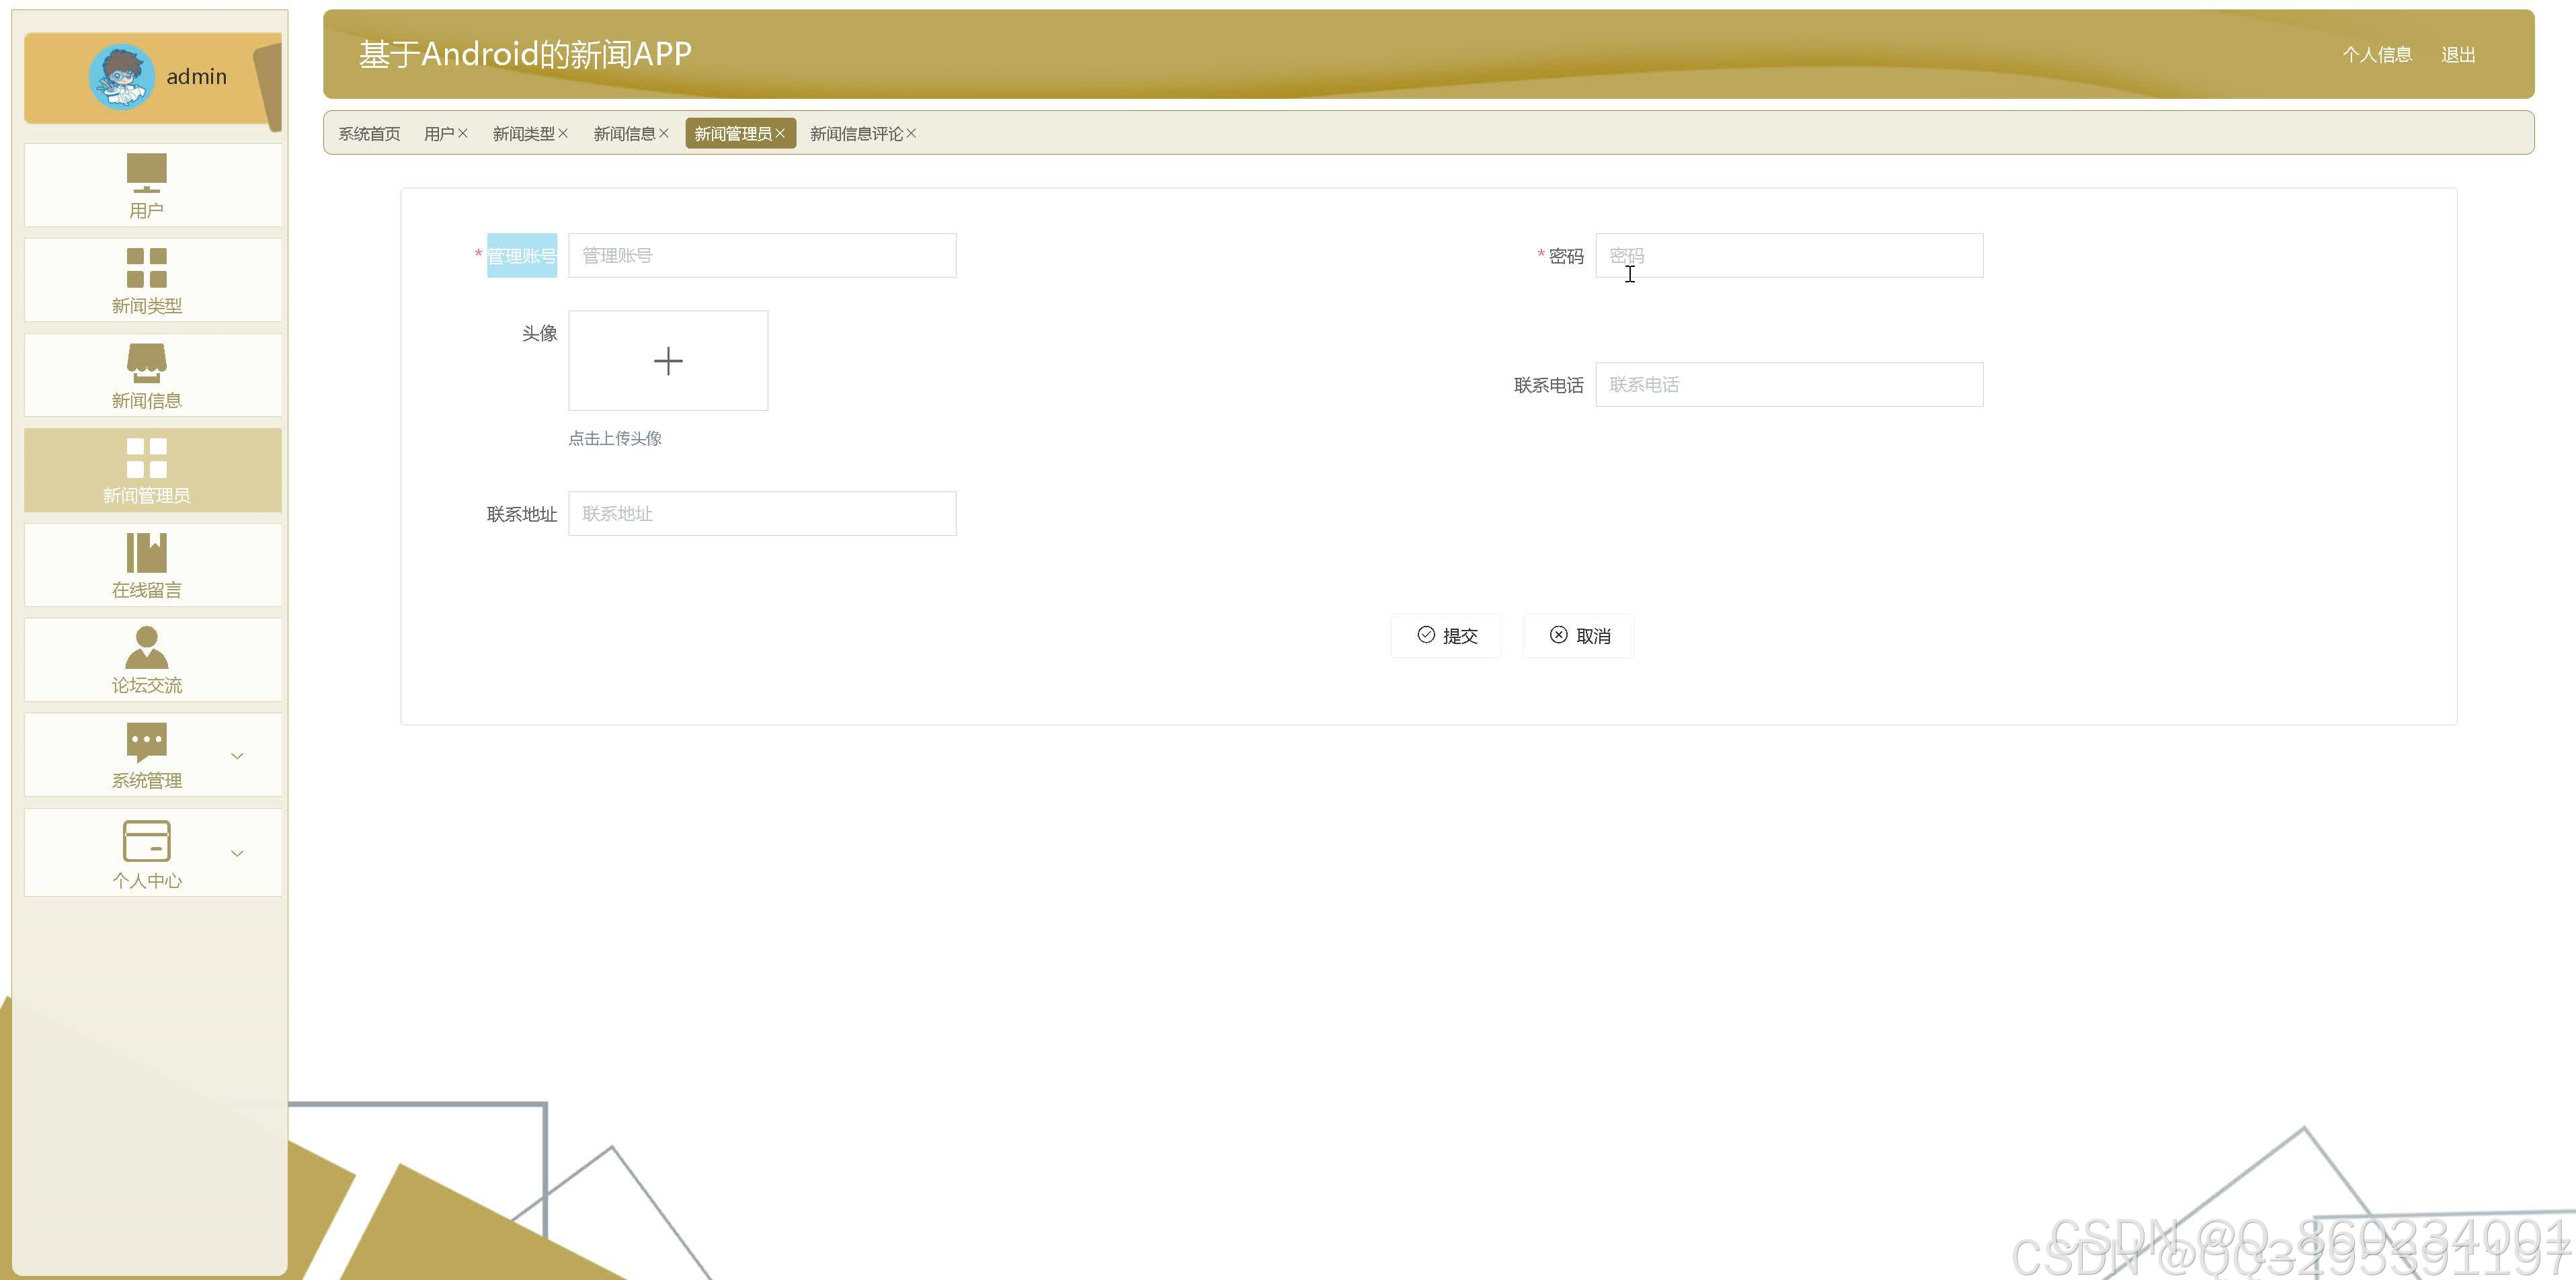Close the 新闻信息评论 tab
Image resolution: width=2576 pixels, height=1280 pixels.
(911, 133)
